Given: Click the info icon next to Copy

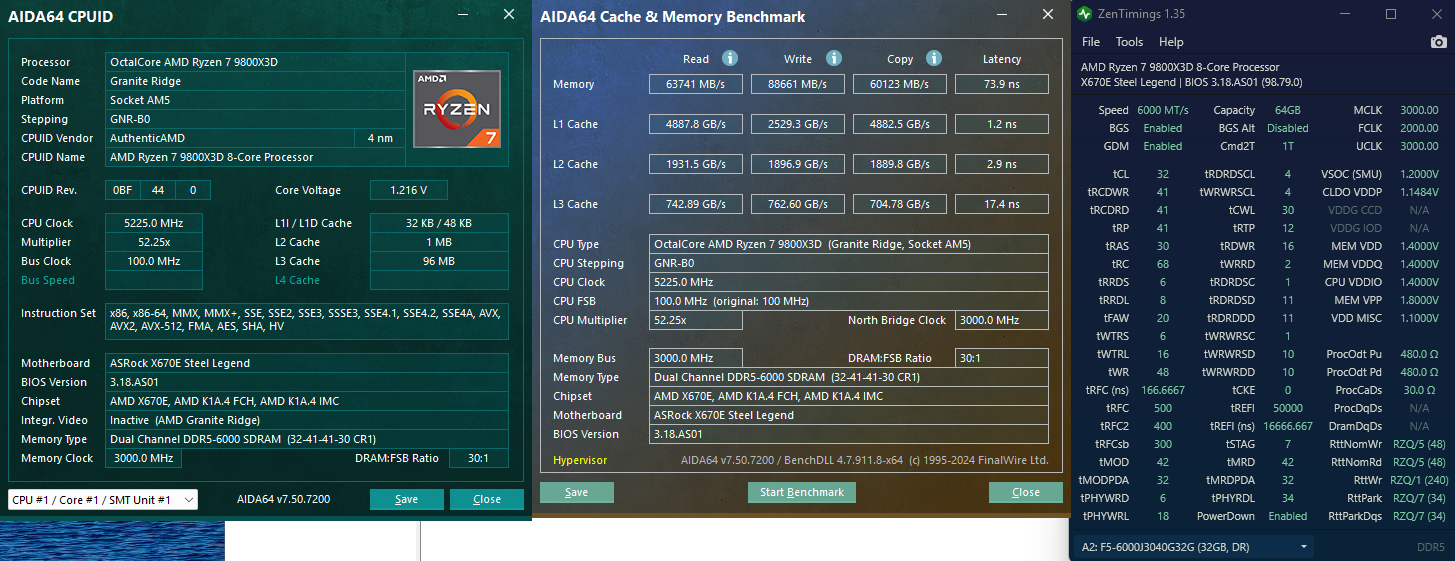Looking at the screenshot, I should pyautogui.click(x=934, y=59).
